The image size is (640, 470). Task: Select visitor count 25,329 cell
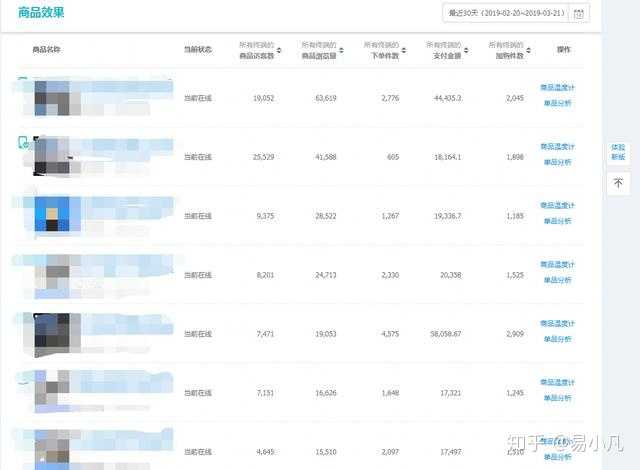pyautogui.click(x=264, y=157)
